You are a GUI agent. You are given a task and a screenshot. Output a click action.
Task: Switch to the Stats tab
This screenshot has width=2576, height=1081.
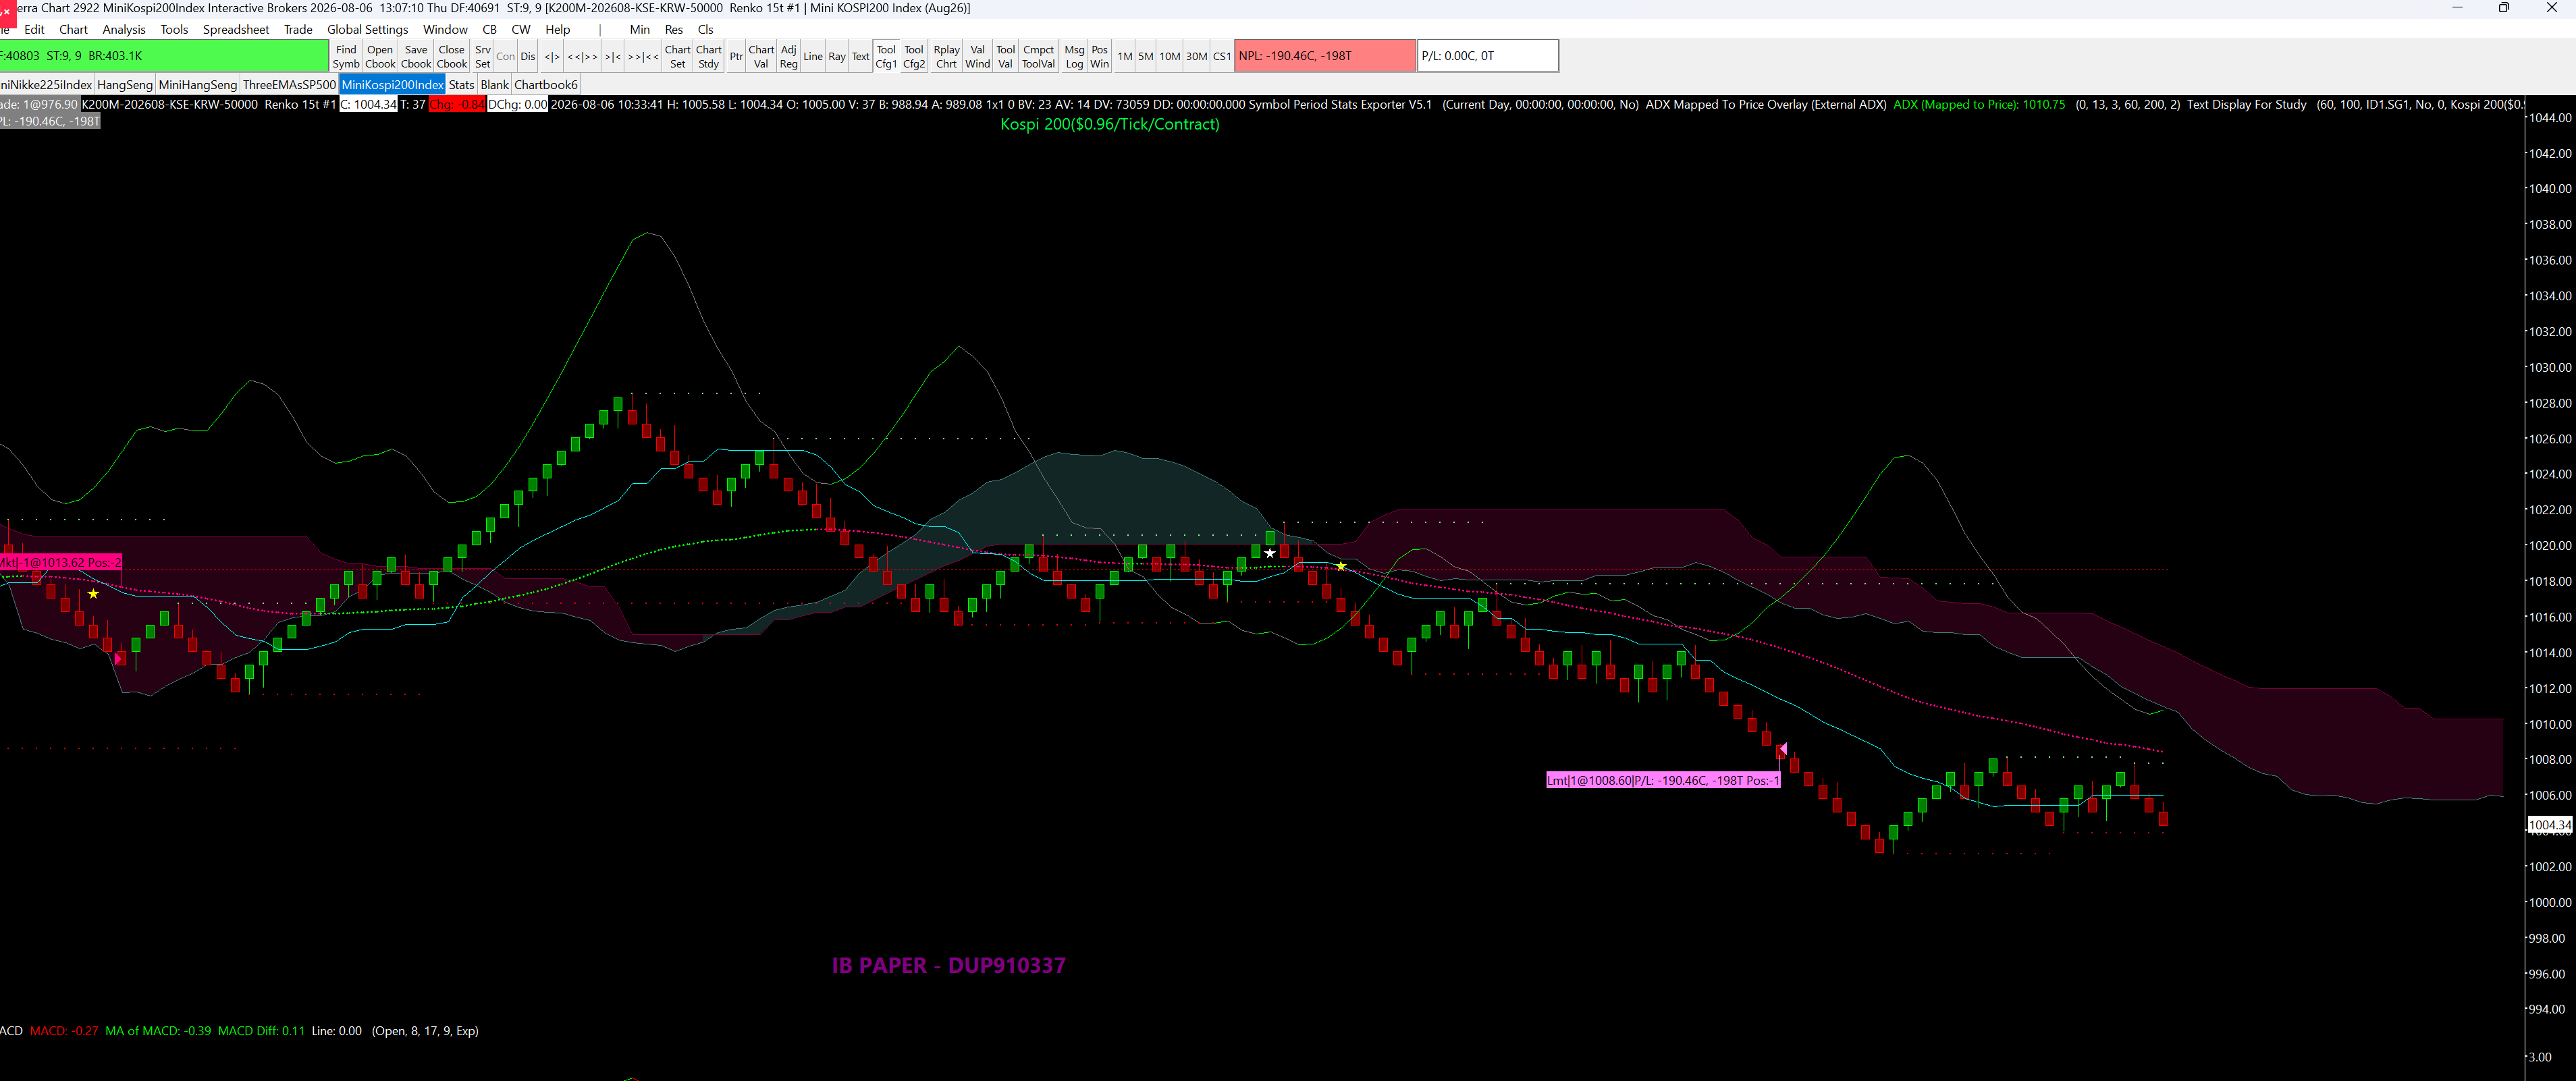pos(462,85)
